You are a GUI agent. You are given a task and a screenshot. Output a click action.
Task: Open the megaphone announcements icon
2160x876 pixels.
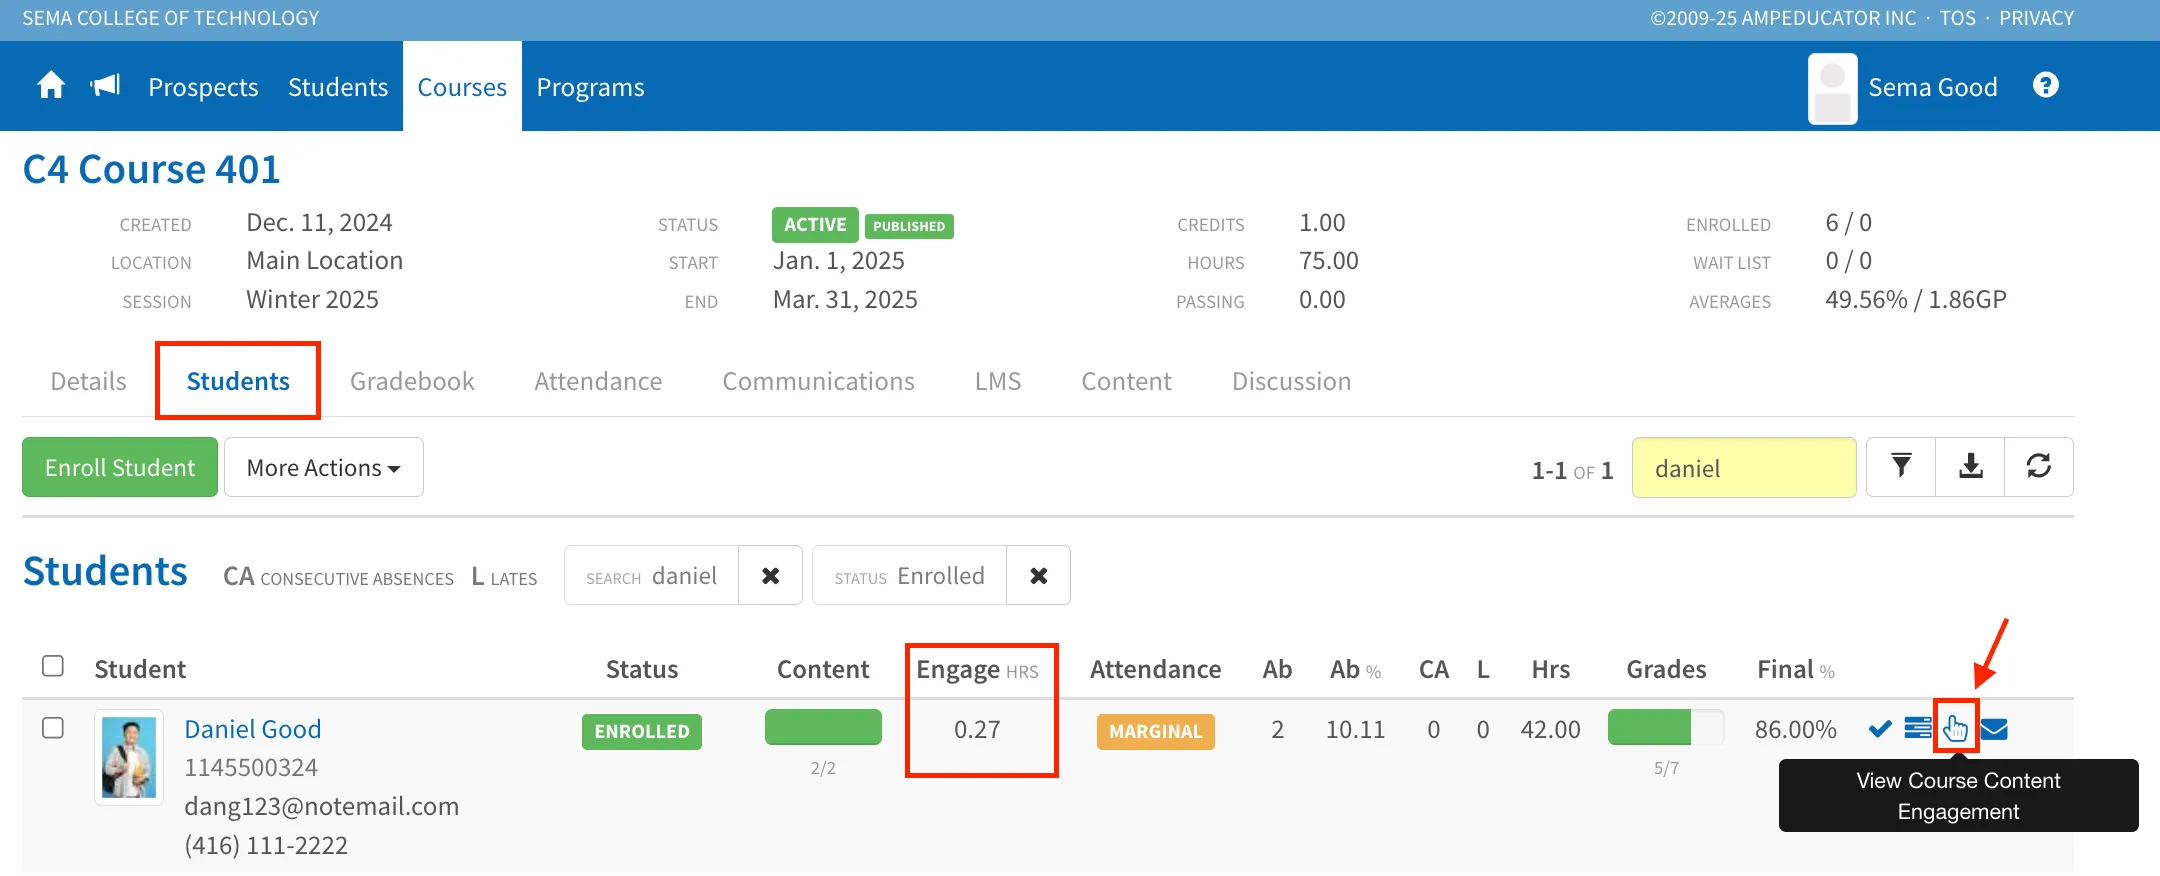click(105, 86)
